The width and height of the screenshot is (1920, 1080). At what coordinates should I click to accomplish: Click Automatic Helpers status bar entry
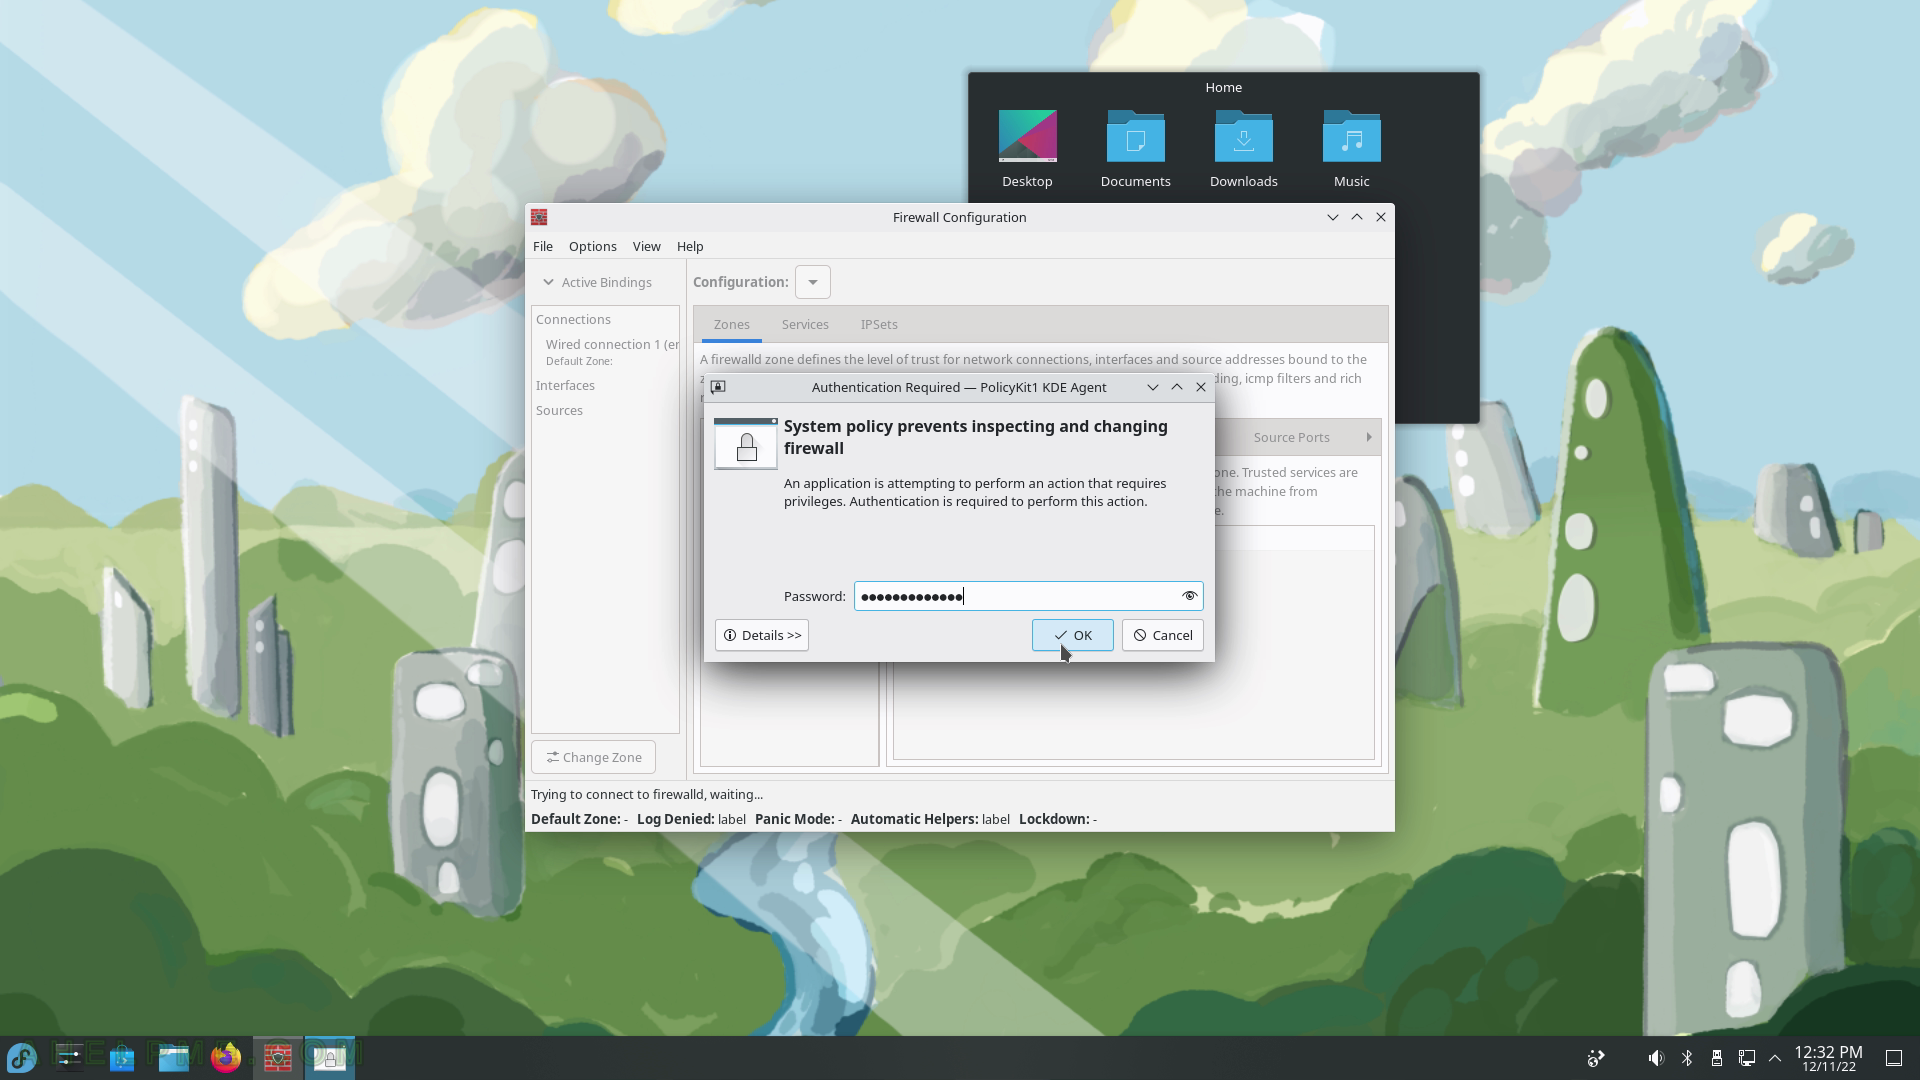[x=930, y=819]
